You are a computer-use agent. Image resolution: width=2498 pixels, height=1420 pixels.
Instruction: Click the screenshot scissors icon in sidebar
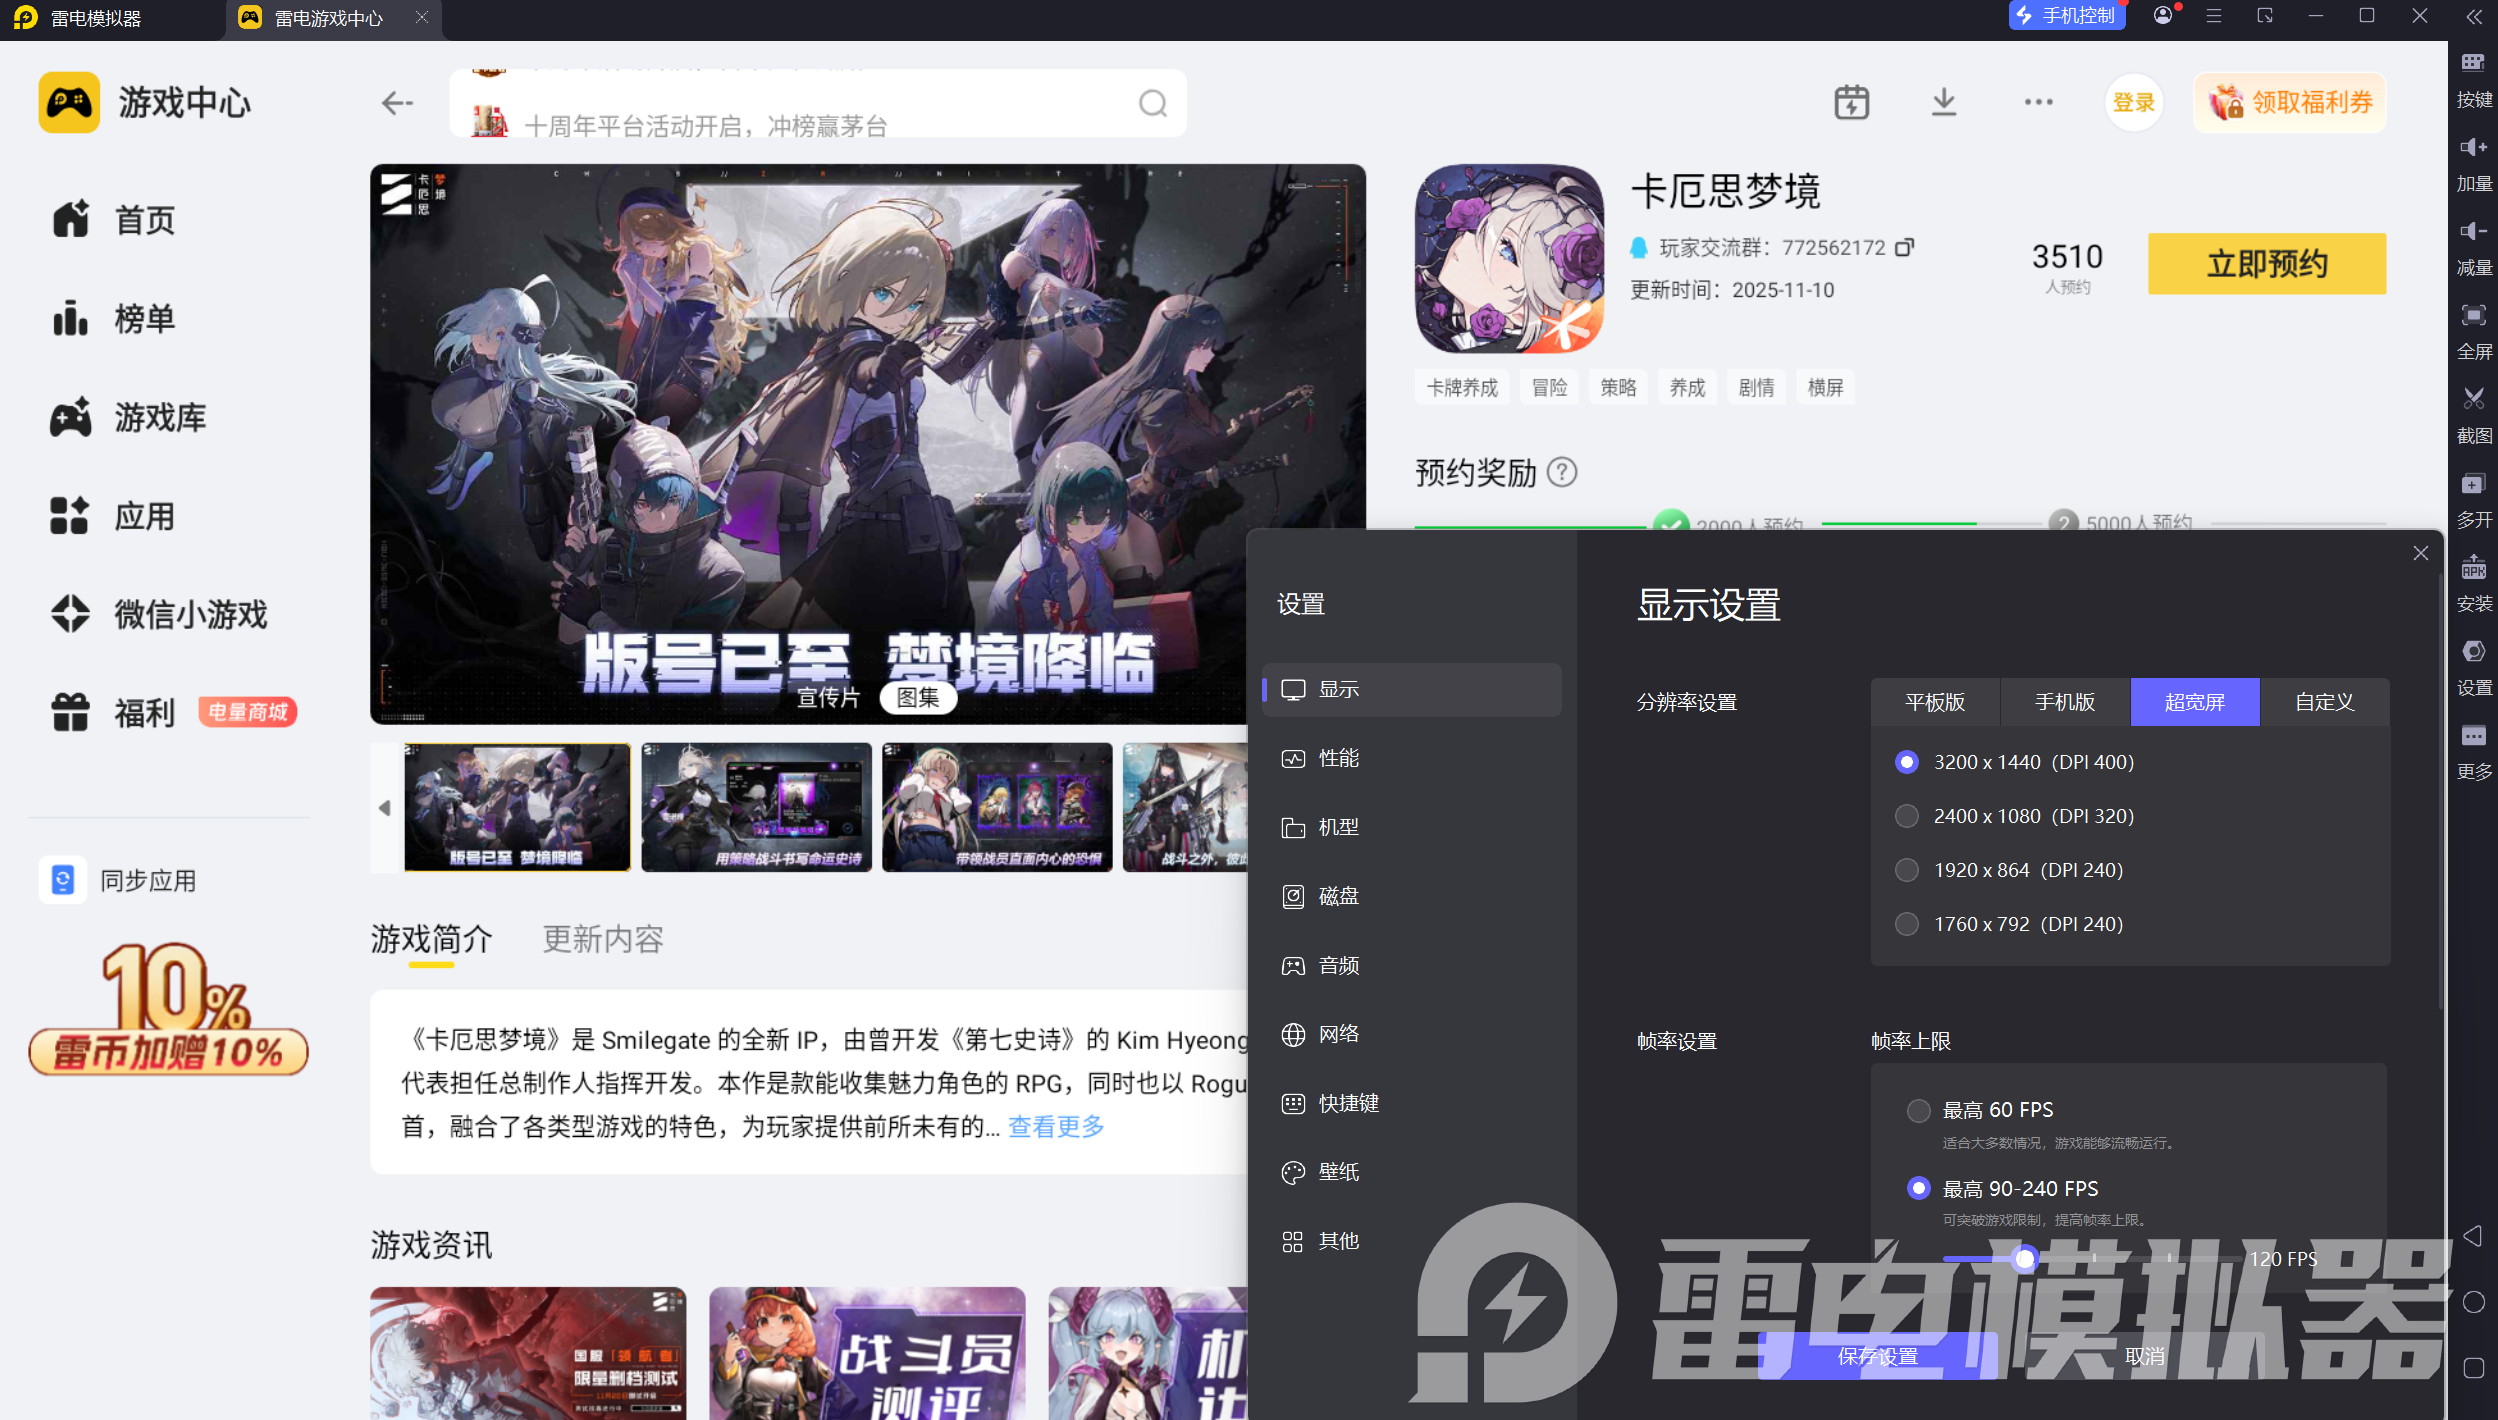coord(2473,400)
